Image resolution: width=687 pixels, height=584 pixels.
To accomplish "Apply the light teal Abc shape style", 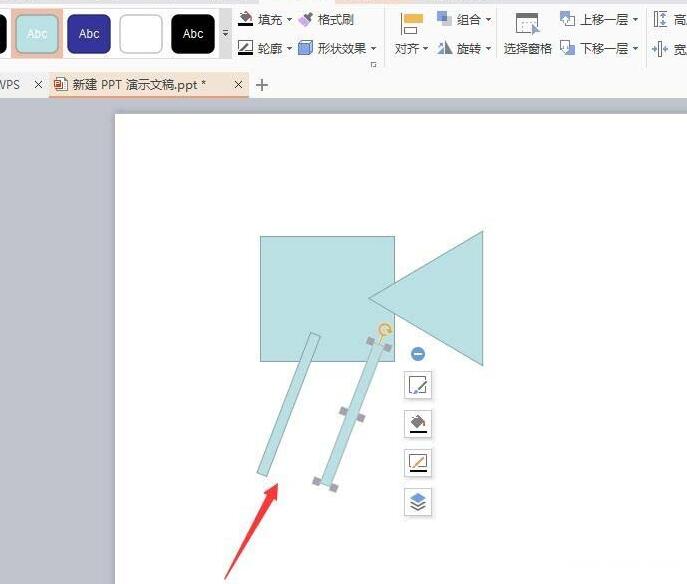I will click(37, 34).
